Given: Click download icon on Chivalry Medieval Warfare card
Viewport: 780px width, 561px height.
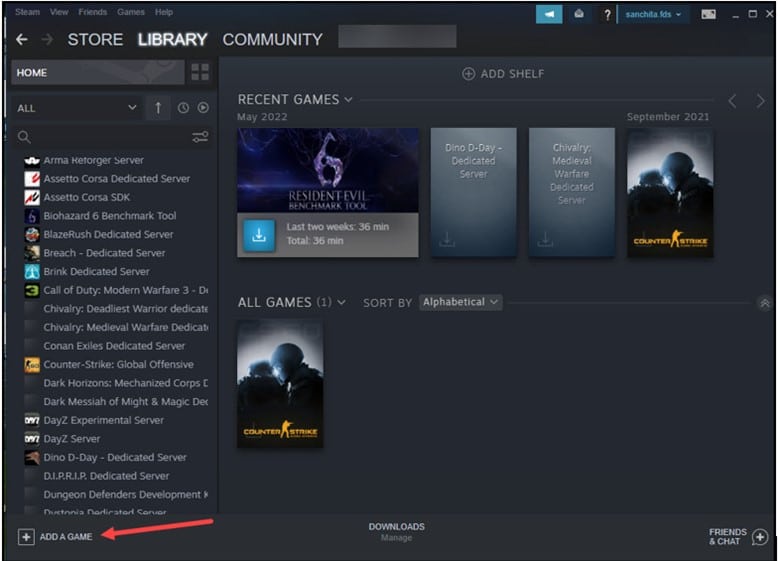Looking at the screenshot, I should (x=545, y=239).
